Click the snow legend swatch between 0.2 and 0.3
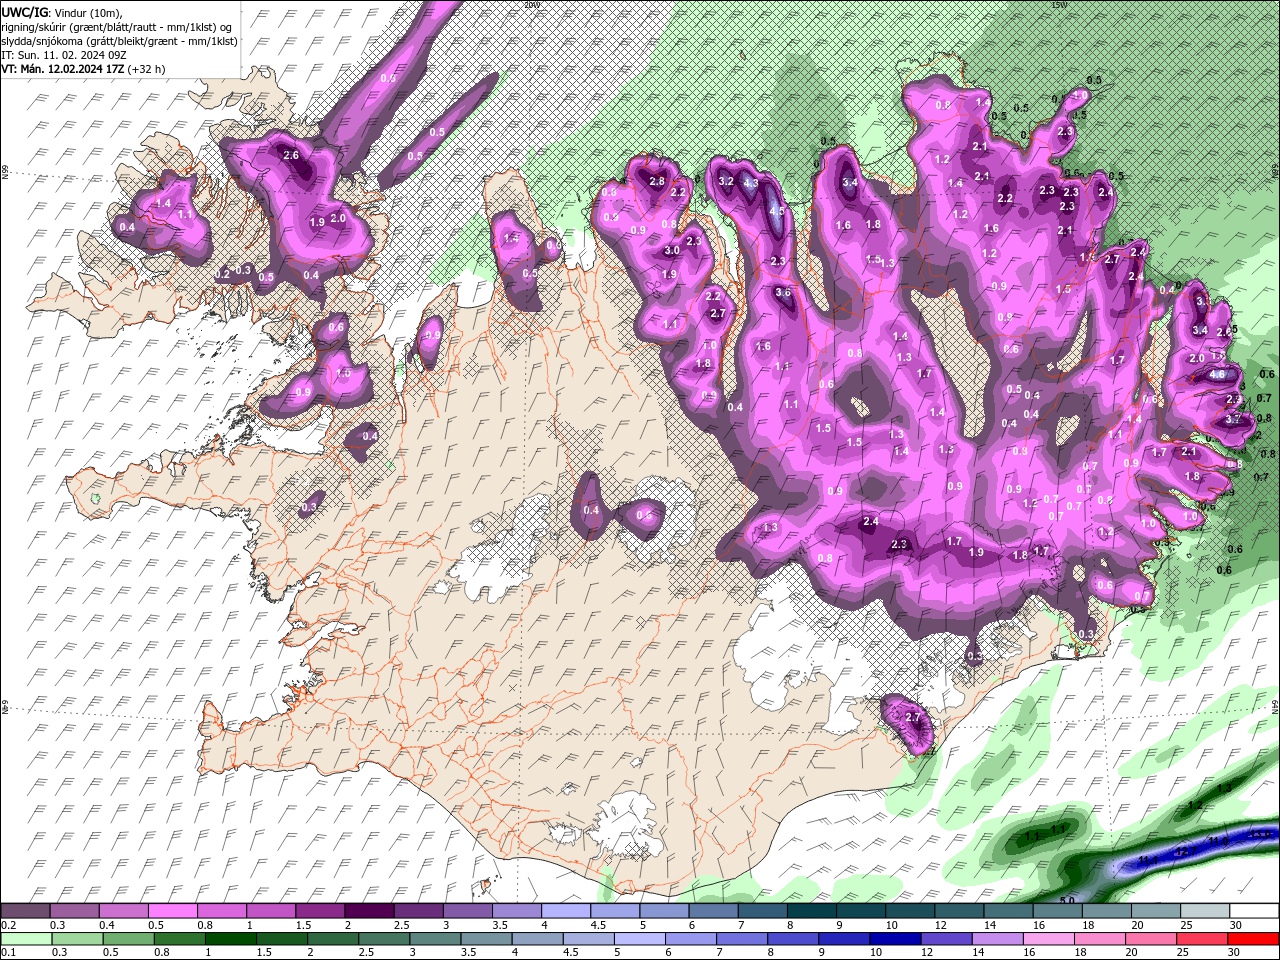This screenshot has height=960, width=1280. pos(26,911)
